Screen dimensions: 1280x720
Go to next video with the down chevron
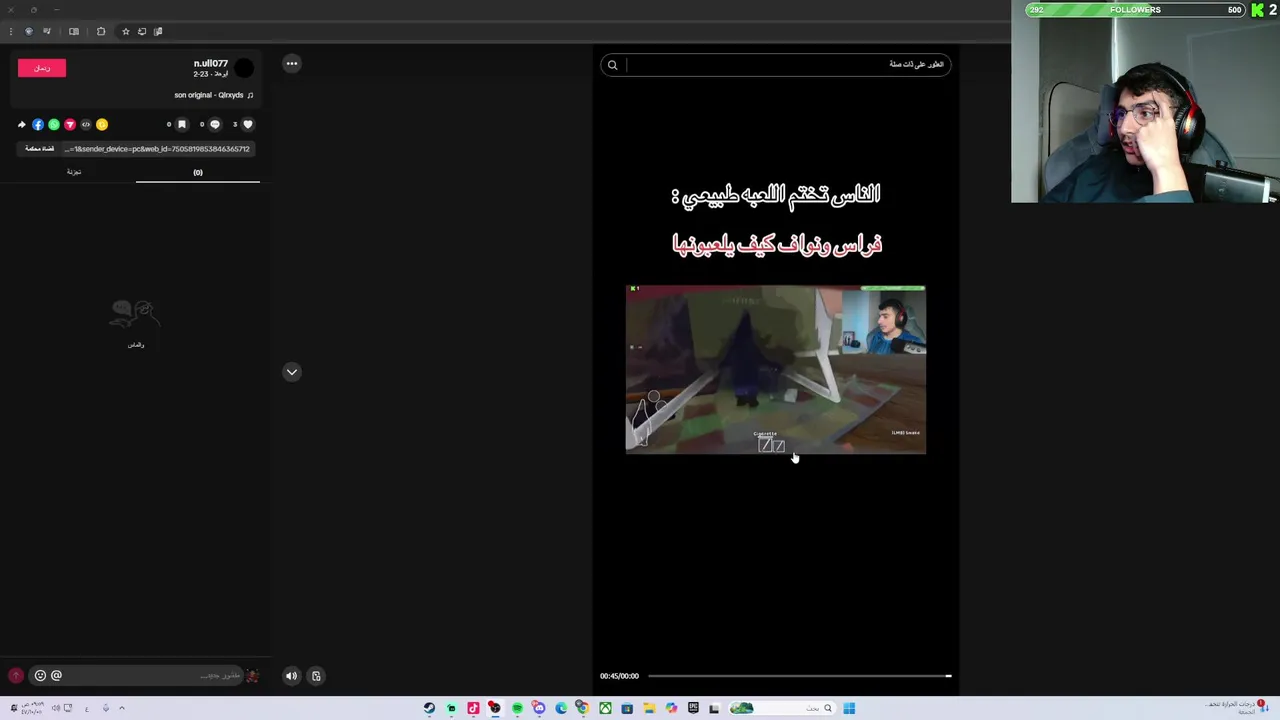(x=292, y=372)
